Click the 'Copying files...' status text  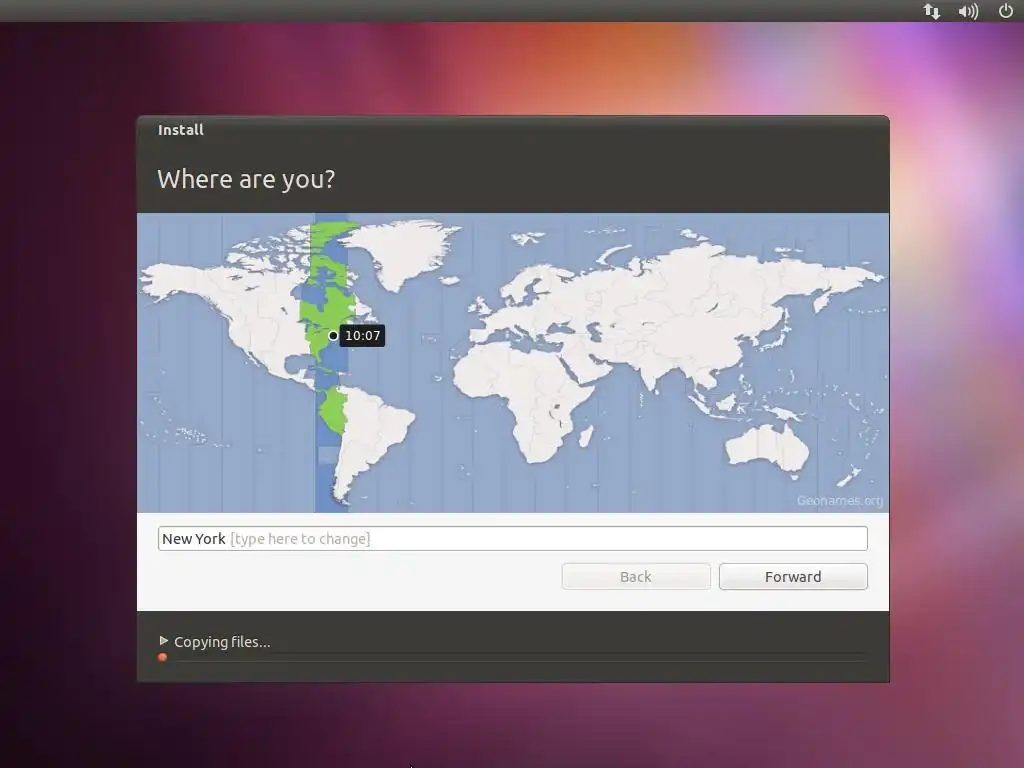coord(222,642)
